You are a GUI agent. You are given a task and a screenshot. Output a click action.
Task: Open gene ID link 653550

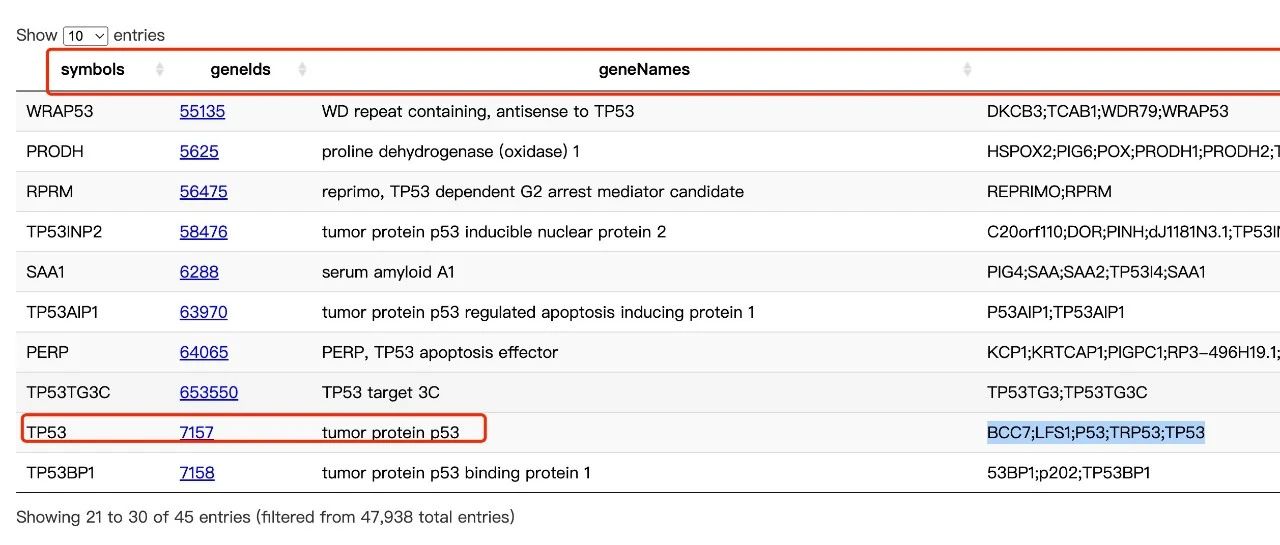[209, 392]
